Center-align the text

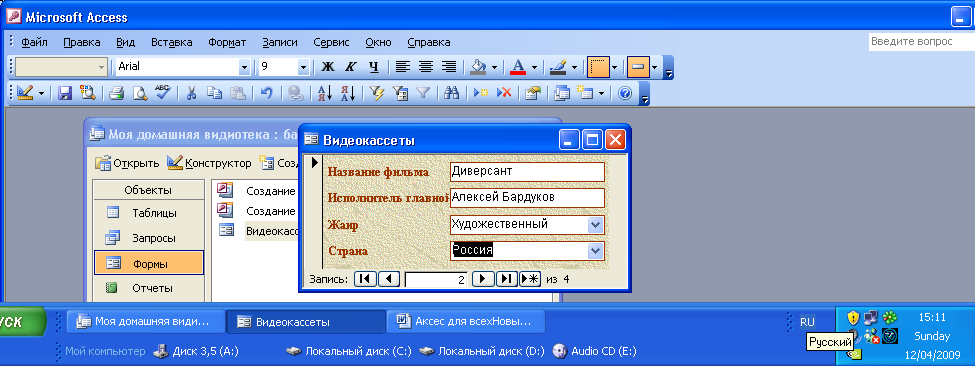point(426,67)
